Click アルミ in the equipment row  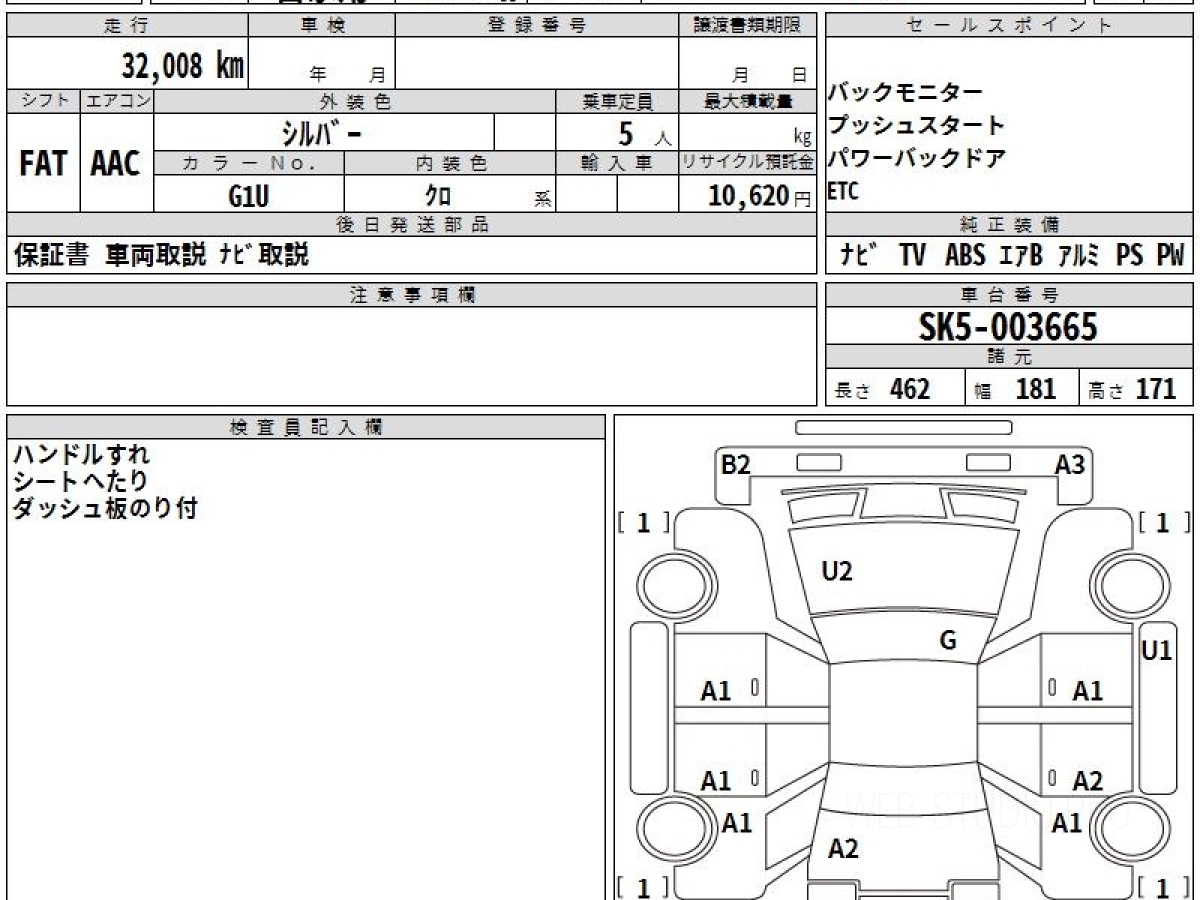coord(1080,256)
